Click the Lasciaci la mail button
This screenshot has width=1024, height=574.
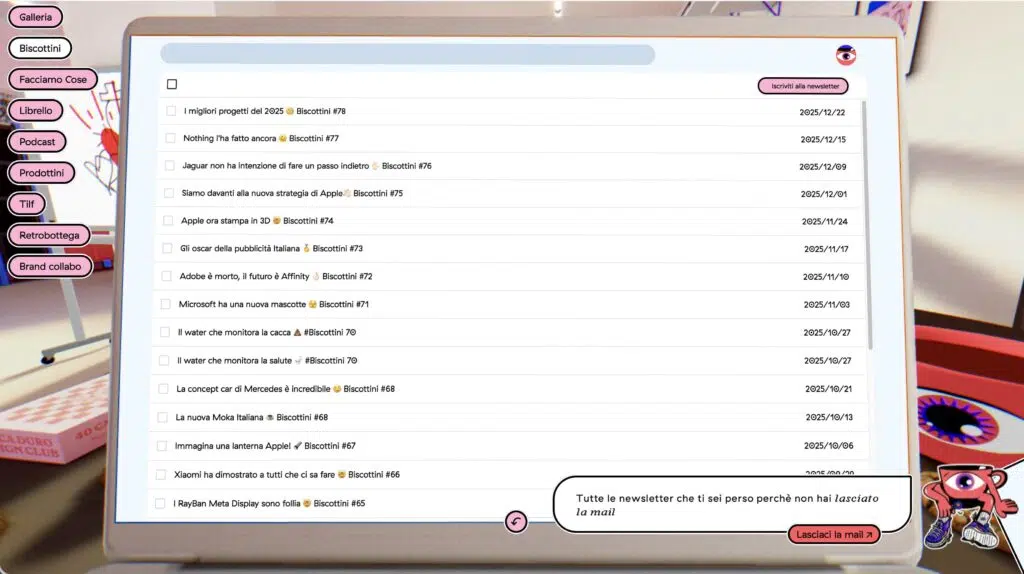[x=834, y=534]
